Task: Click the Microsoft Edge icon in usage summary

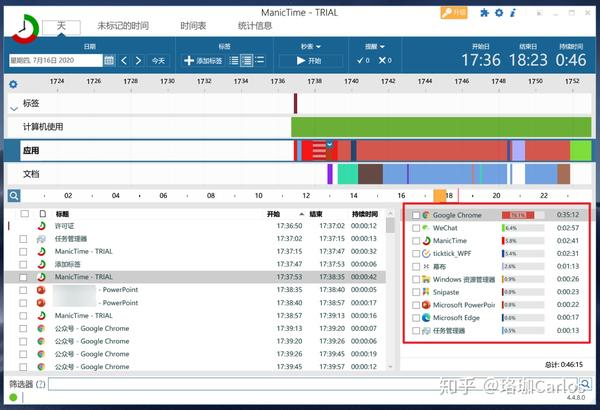Action: pyautogui.click(x=426, y=317)
